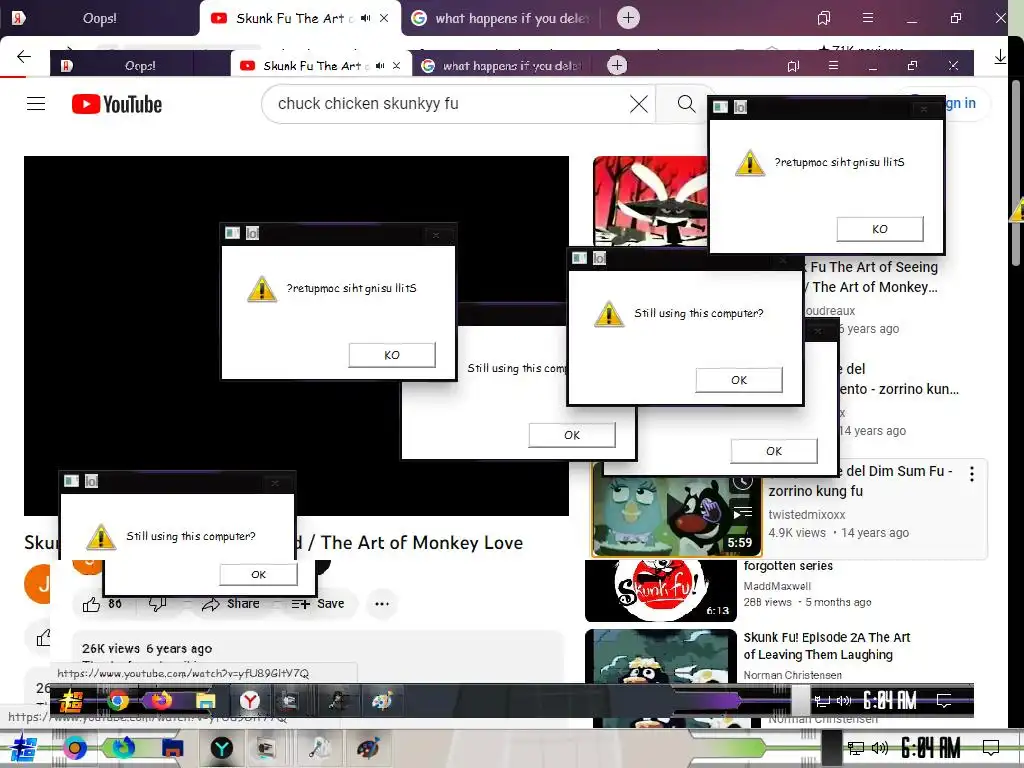Open the MaddMaxwell channel link
Screen dimensions: 1024x768
777,586
